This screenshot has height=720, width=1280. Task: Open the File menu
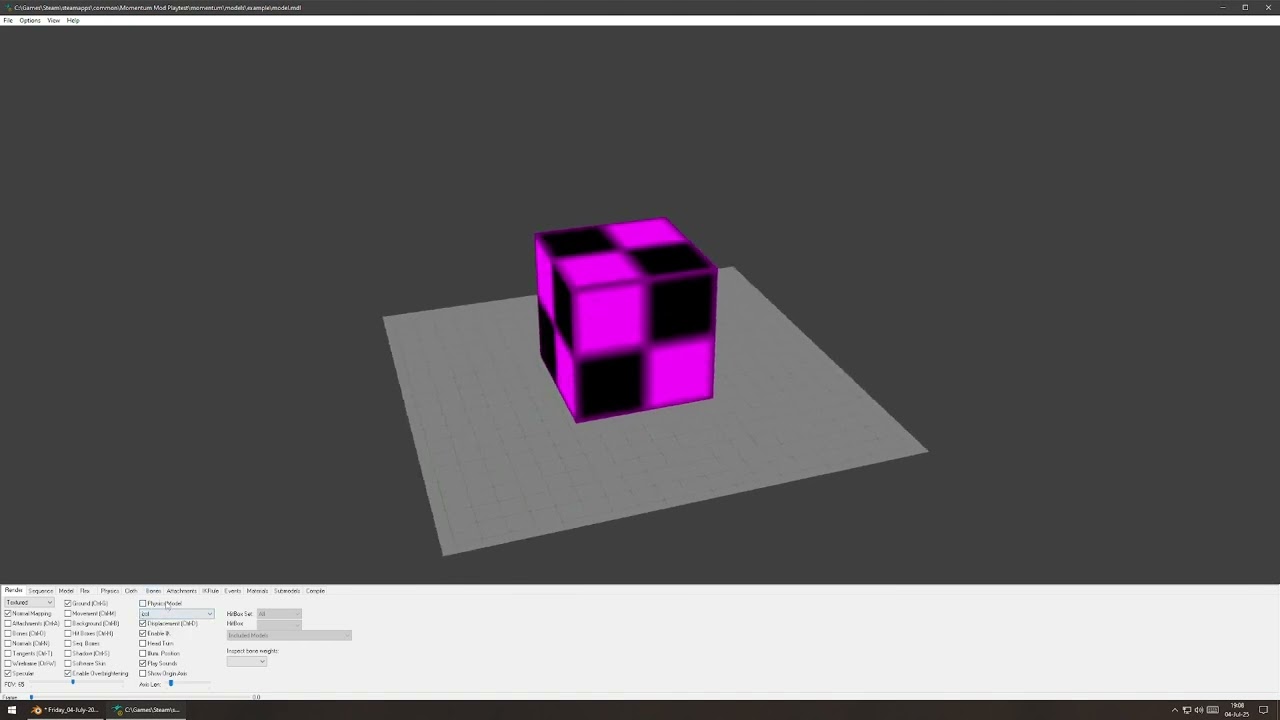point(8,20)
